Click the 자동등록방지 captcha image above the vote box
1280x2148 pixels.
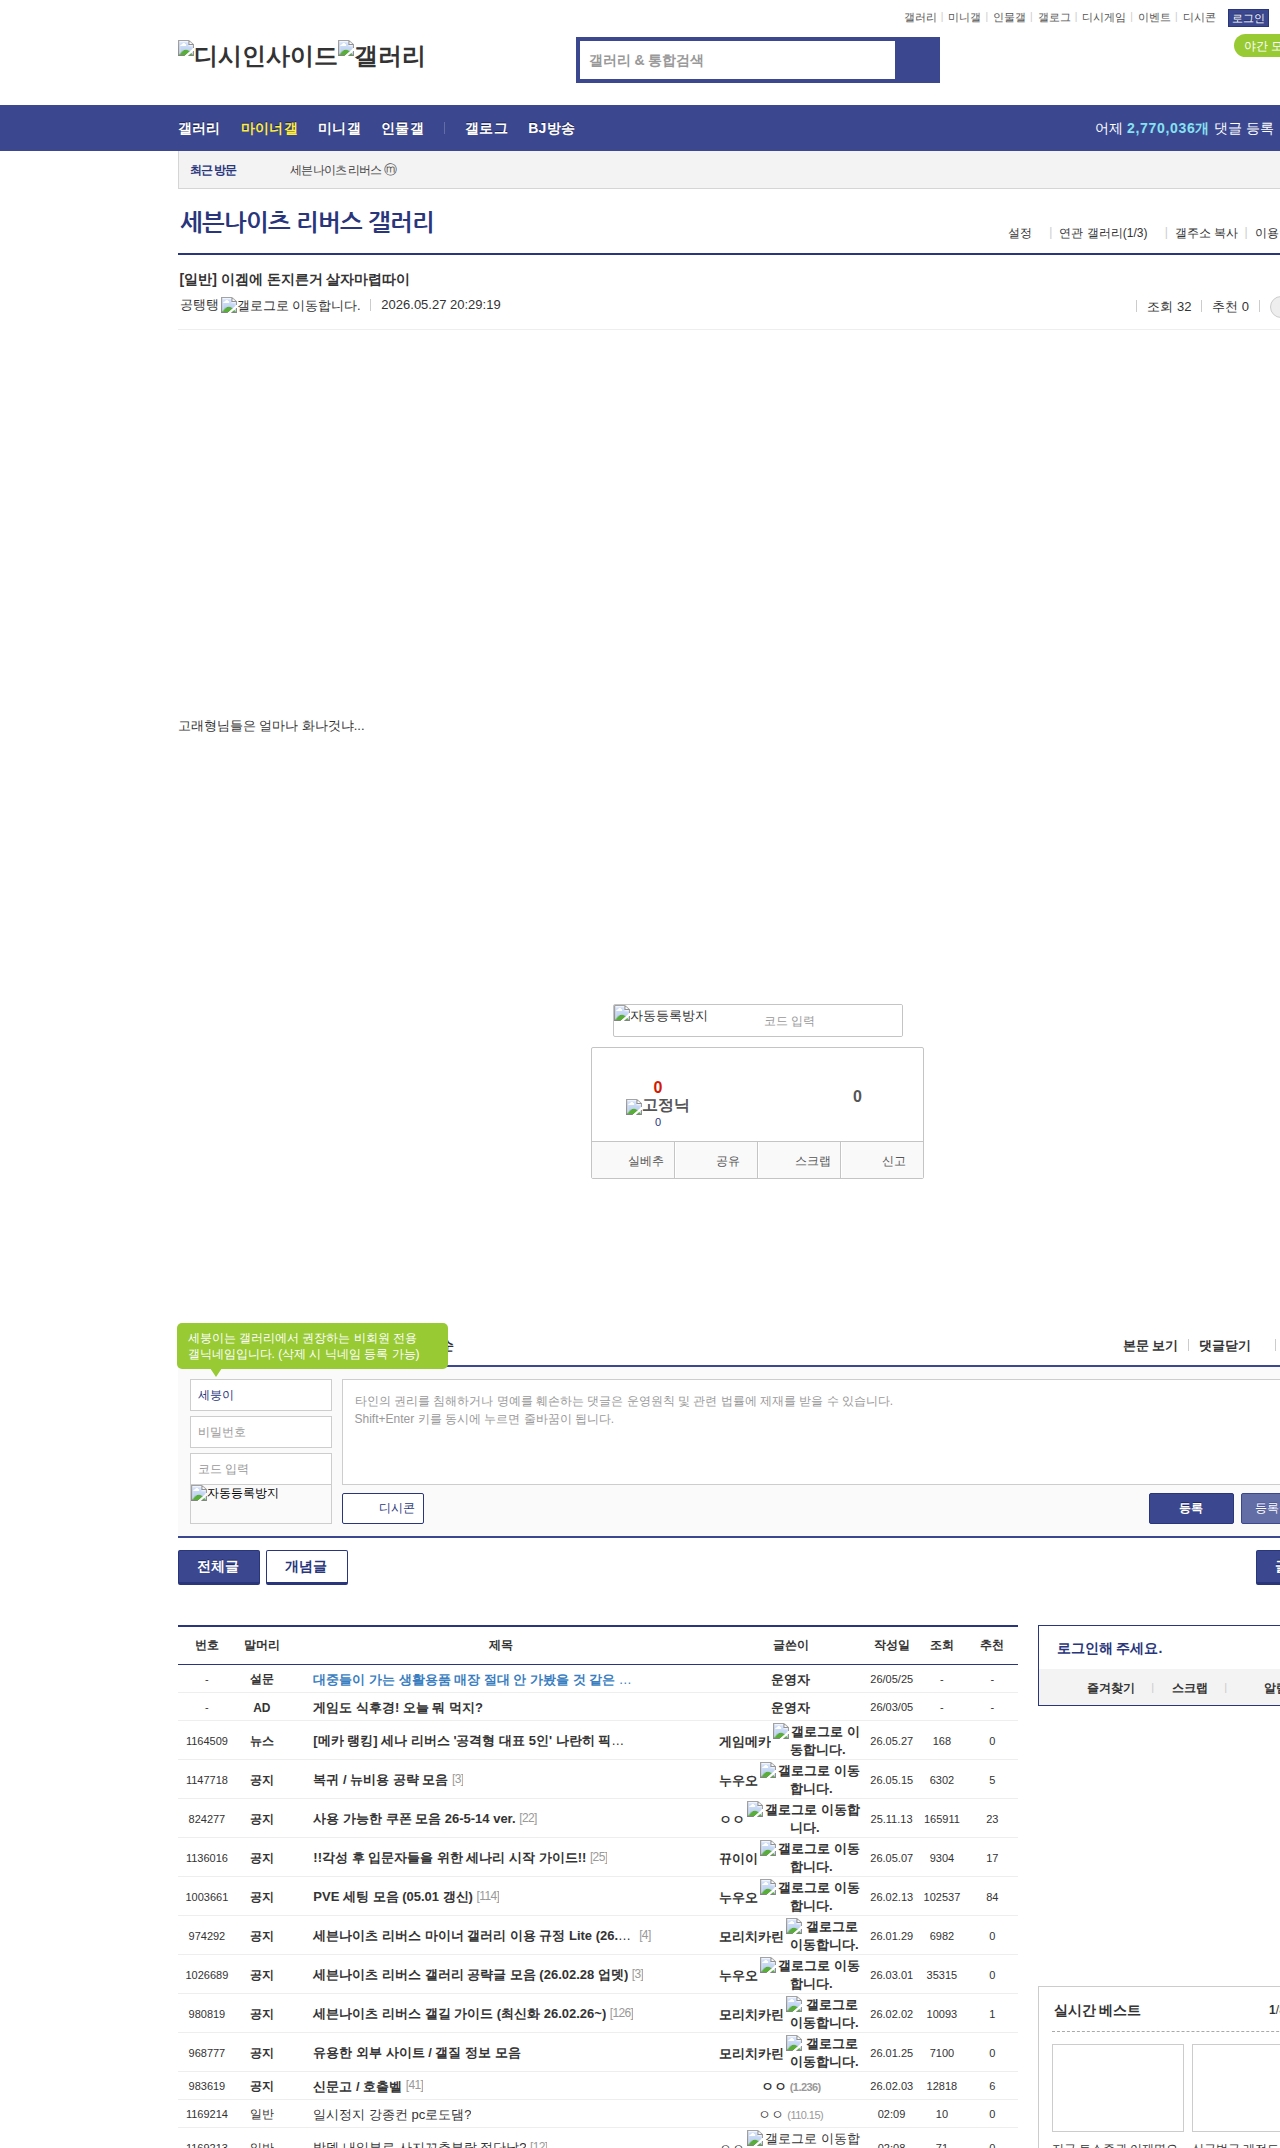[661, 1016]
